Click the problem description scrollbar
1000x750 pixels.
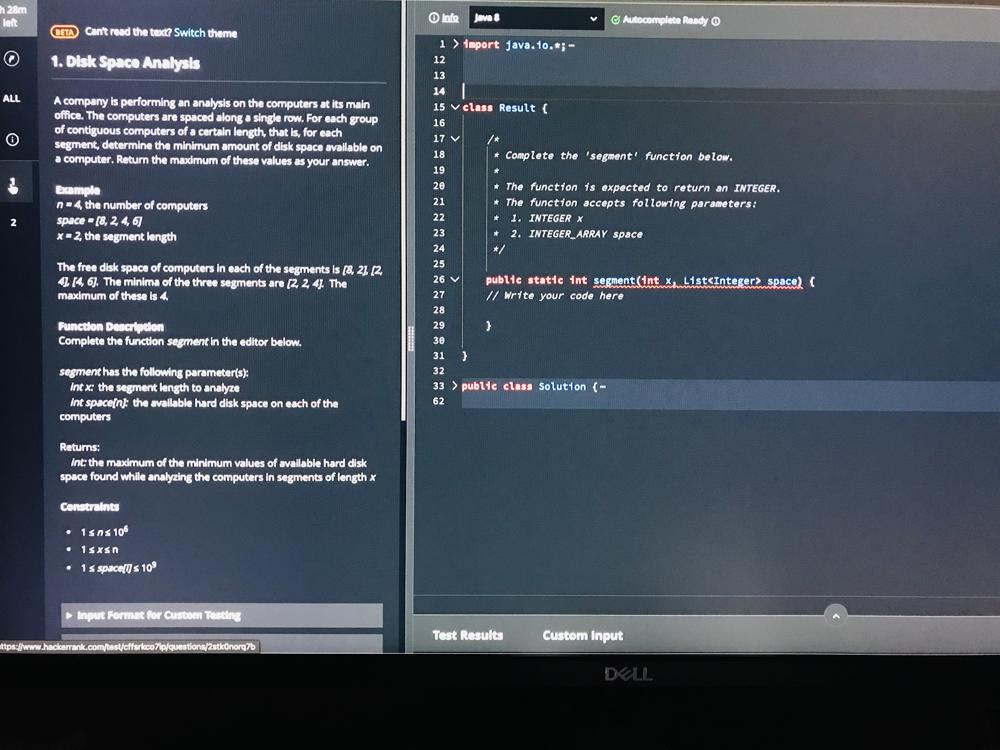[x=402, y=210]
